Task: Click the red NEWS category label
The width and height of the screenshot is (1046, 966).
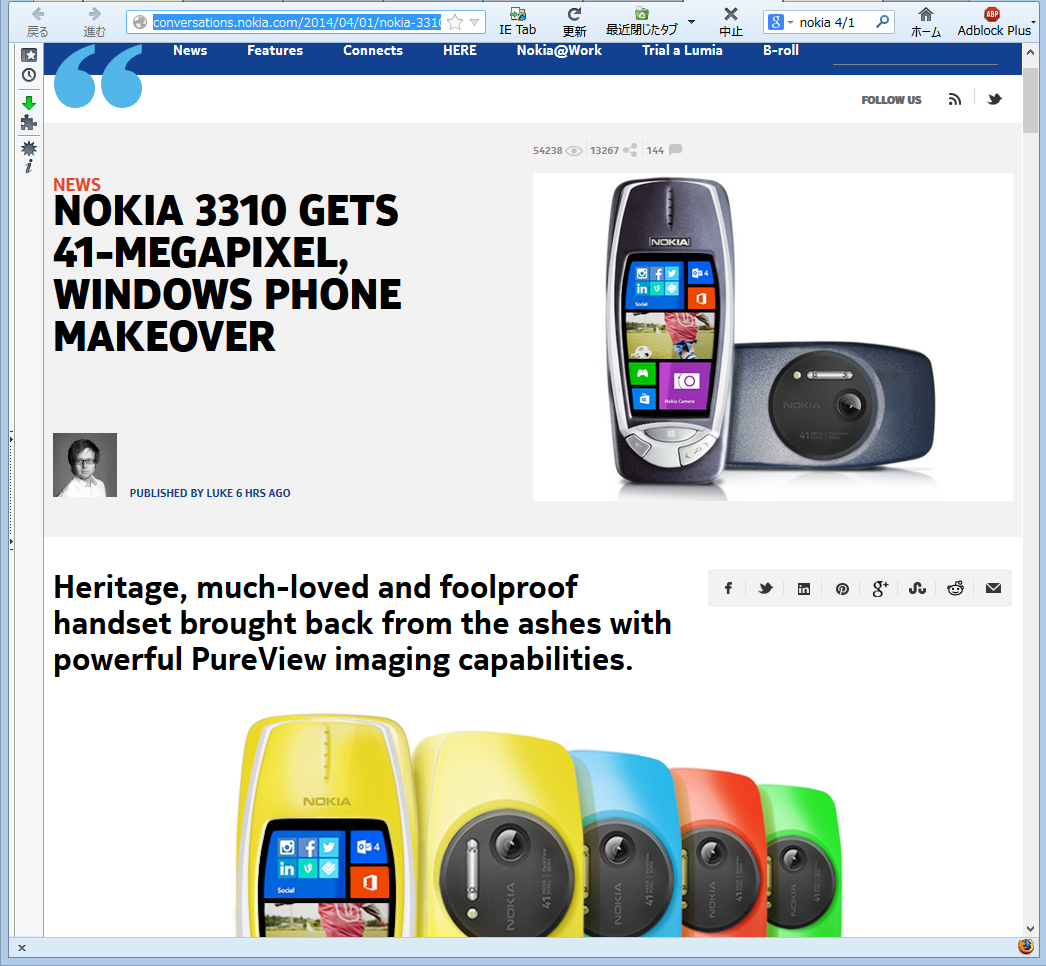Action: pyautogui.click(x=77, y=185)
